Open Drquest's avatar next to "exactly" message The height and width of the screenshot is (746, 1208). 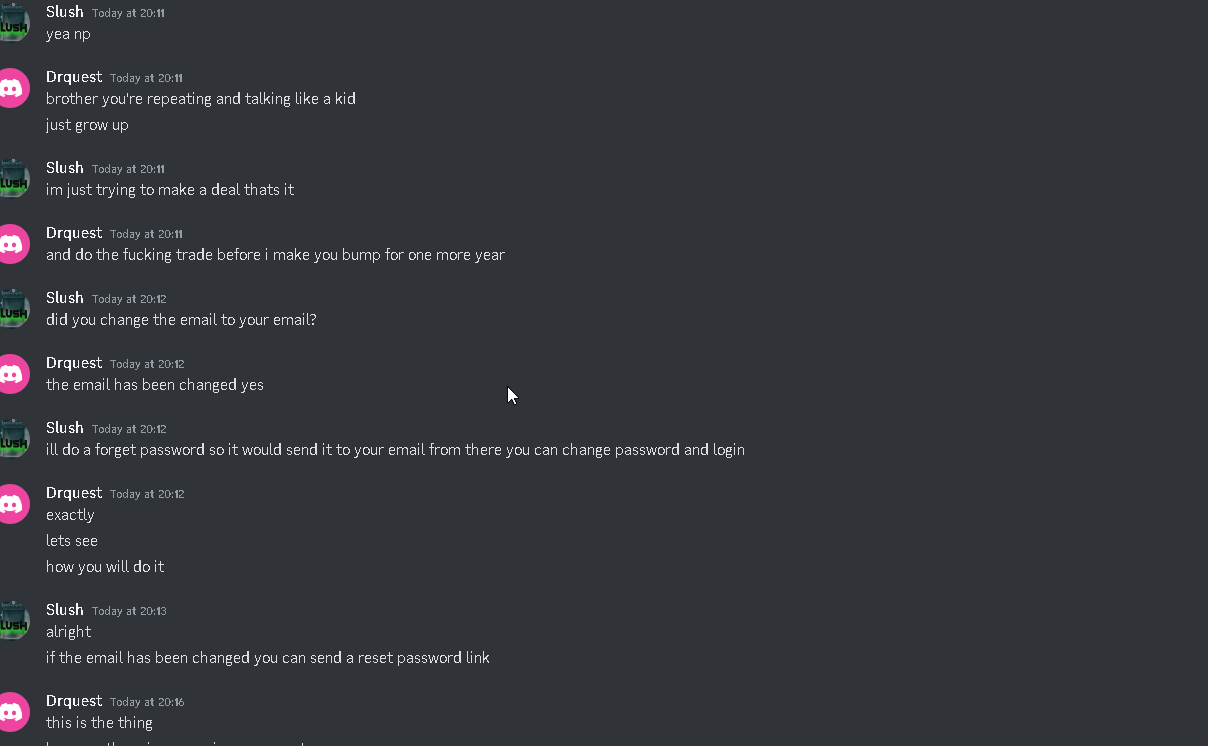coord(11,504)
